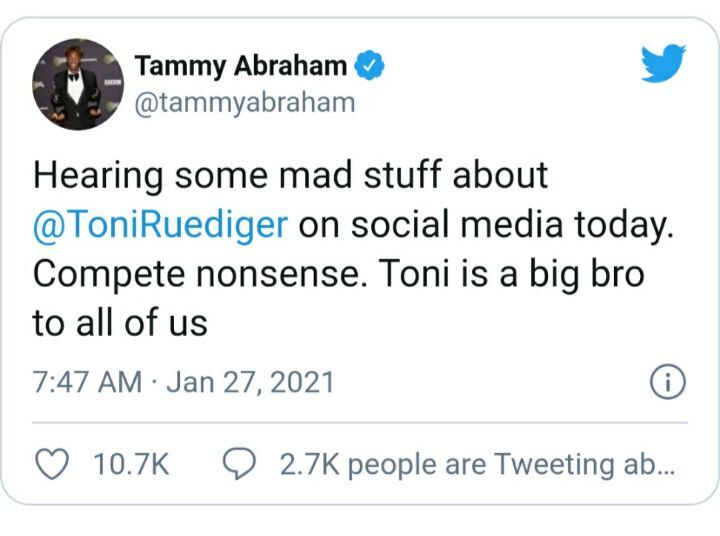
Task: Click the reply speech bubble icon
Action: pos(240,464)
